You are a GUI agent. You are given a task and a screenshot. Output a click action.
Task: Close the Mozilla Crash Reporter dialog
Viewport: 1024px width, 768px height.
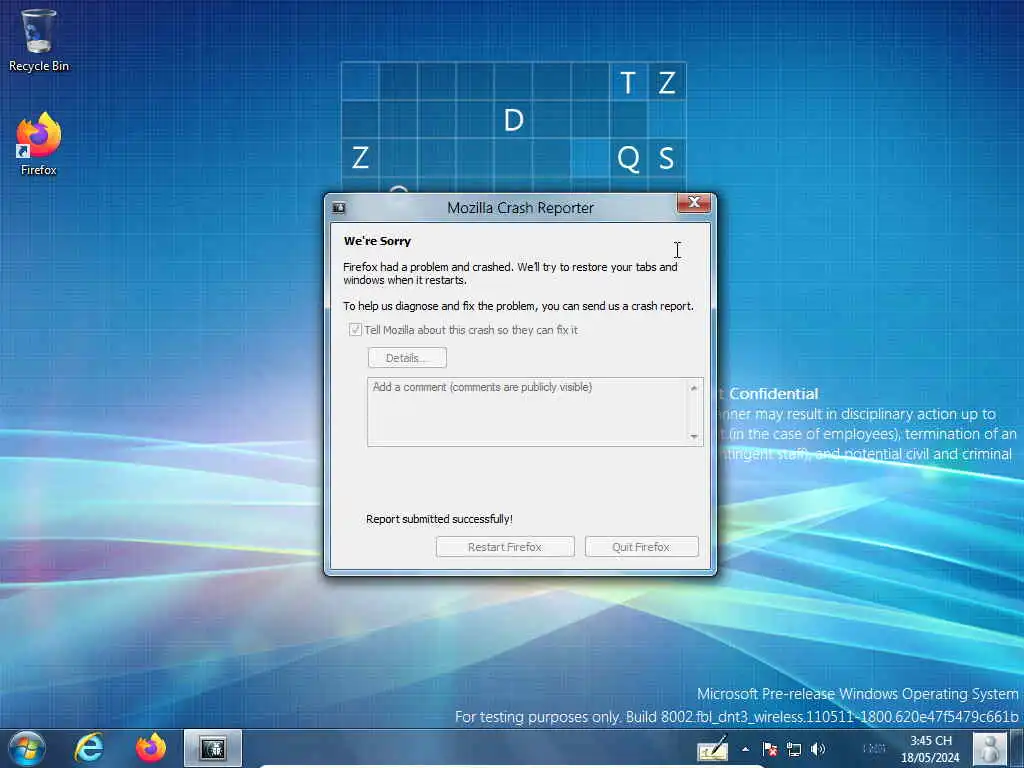[694, 202]
